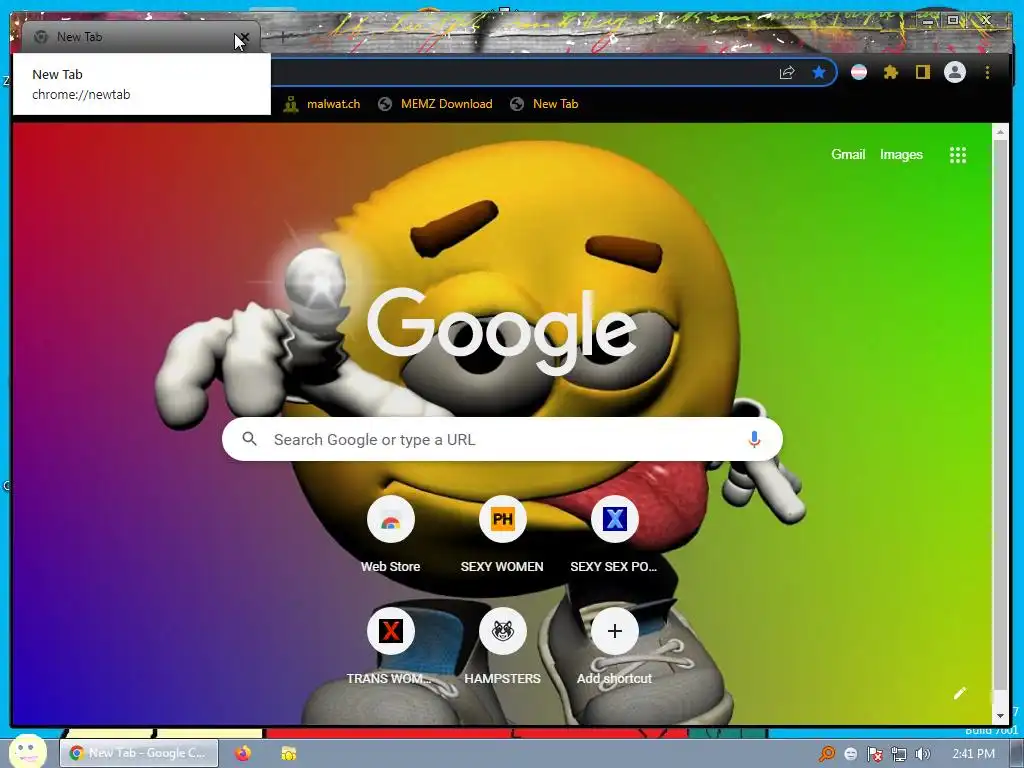Open the New Tab bookmark in bookmarks bar
Image resolution: width=1024 pixels, height=768 pixels.
[x=545, y=104]
